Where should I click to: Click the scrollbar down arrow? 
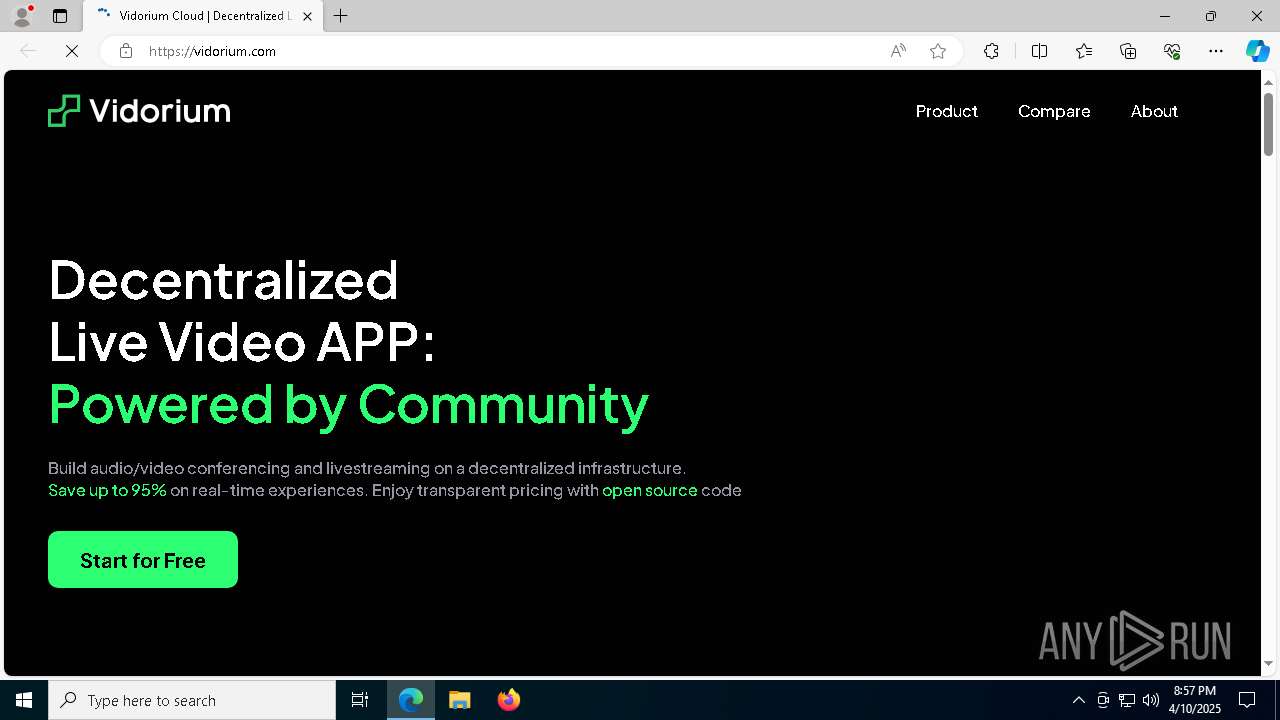[x=1268, y=663]
